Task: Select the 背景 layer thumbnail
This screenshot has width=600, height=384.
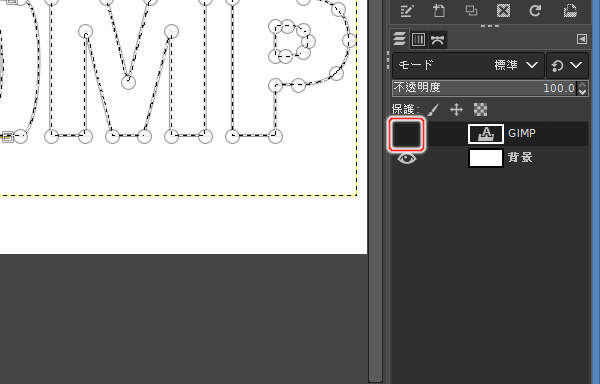Action: (x=486, y=158)
